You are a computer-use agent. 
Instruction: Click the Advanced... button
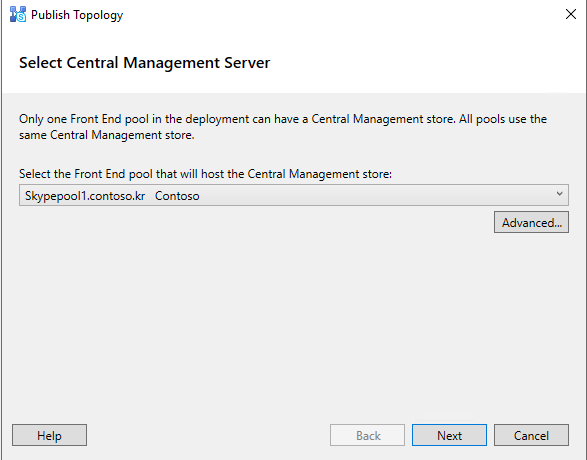(x=531, y=222)
